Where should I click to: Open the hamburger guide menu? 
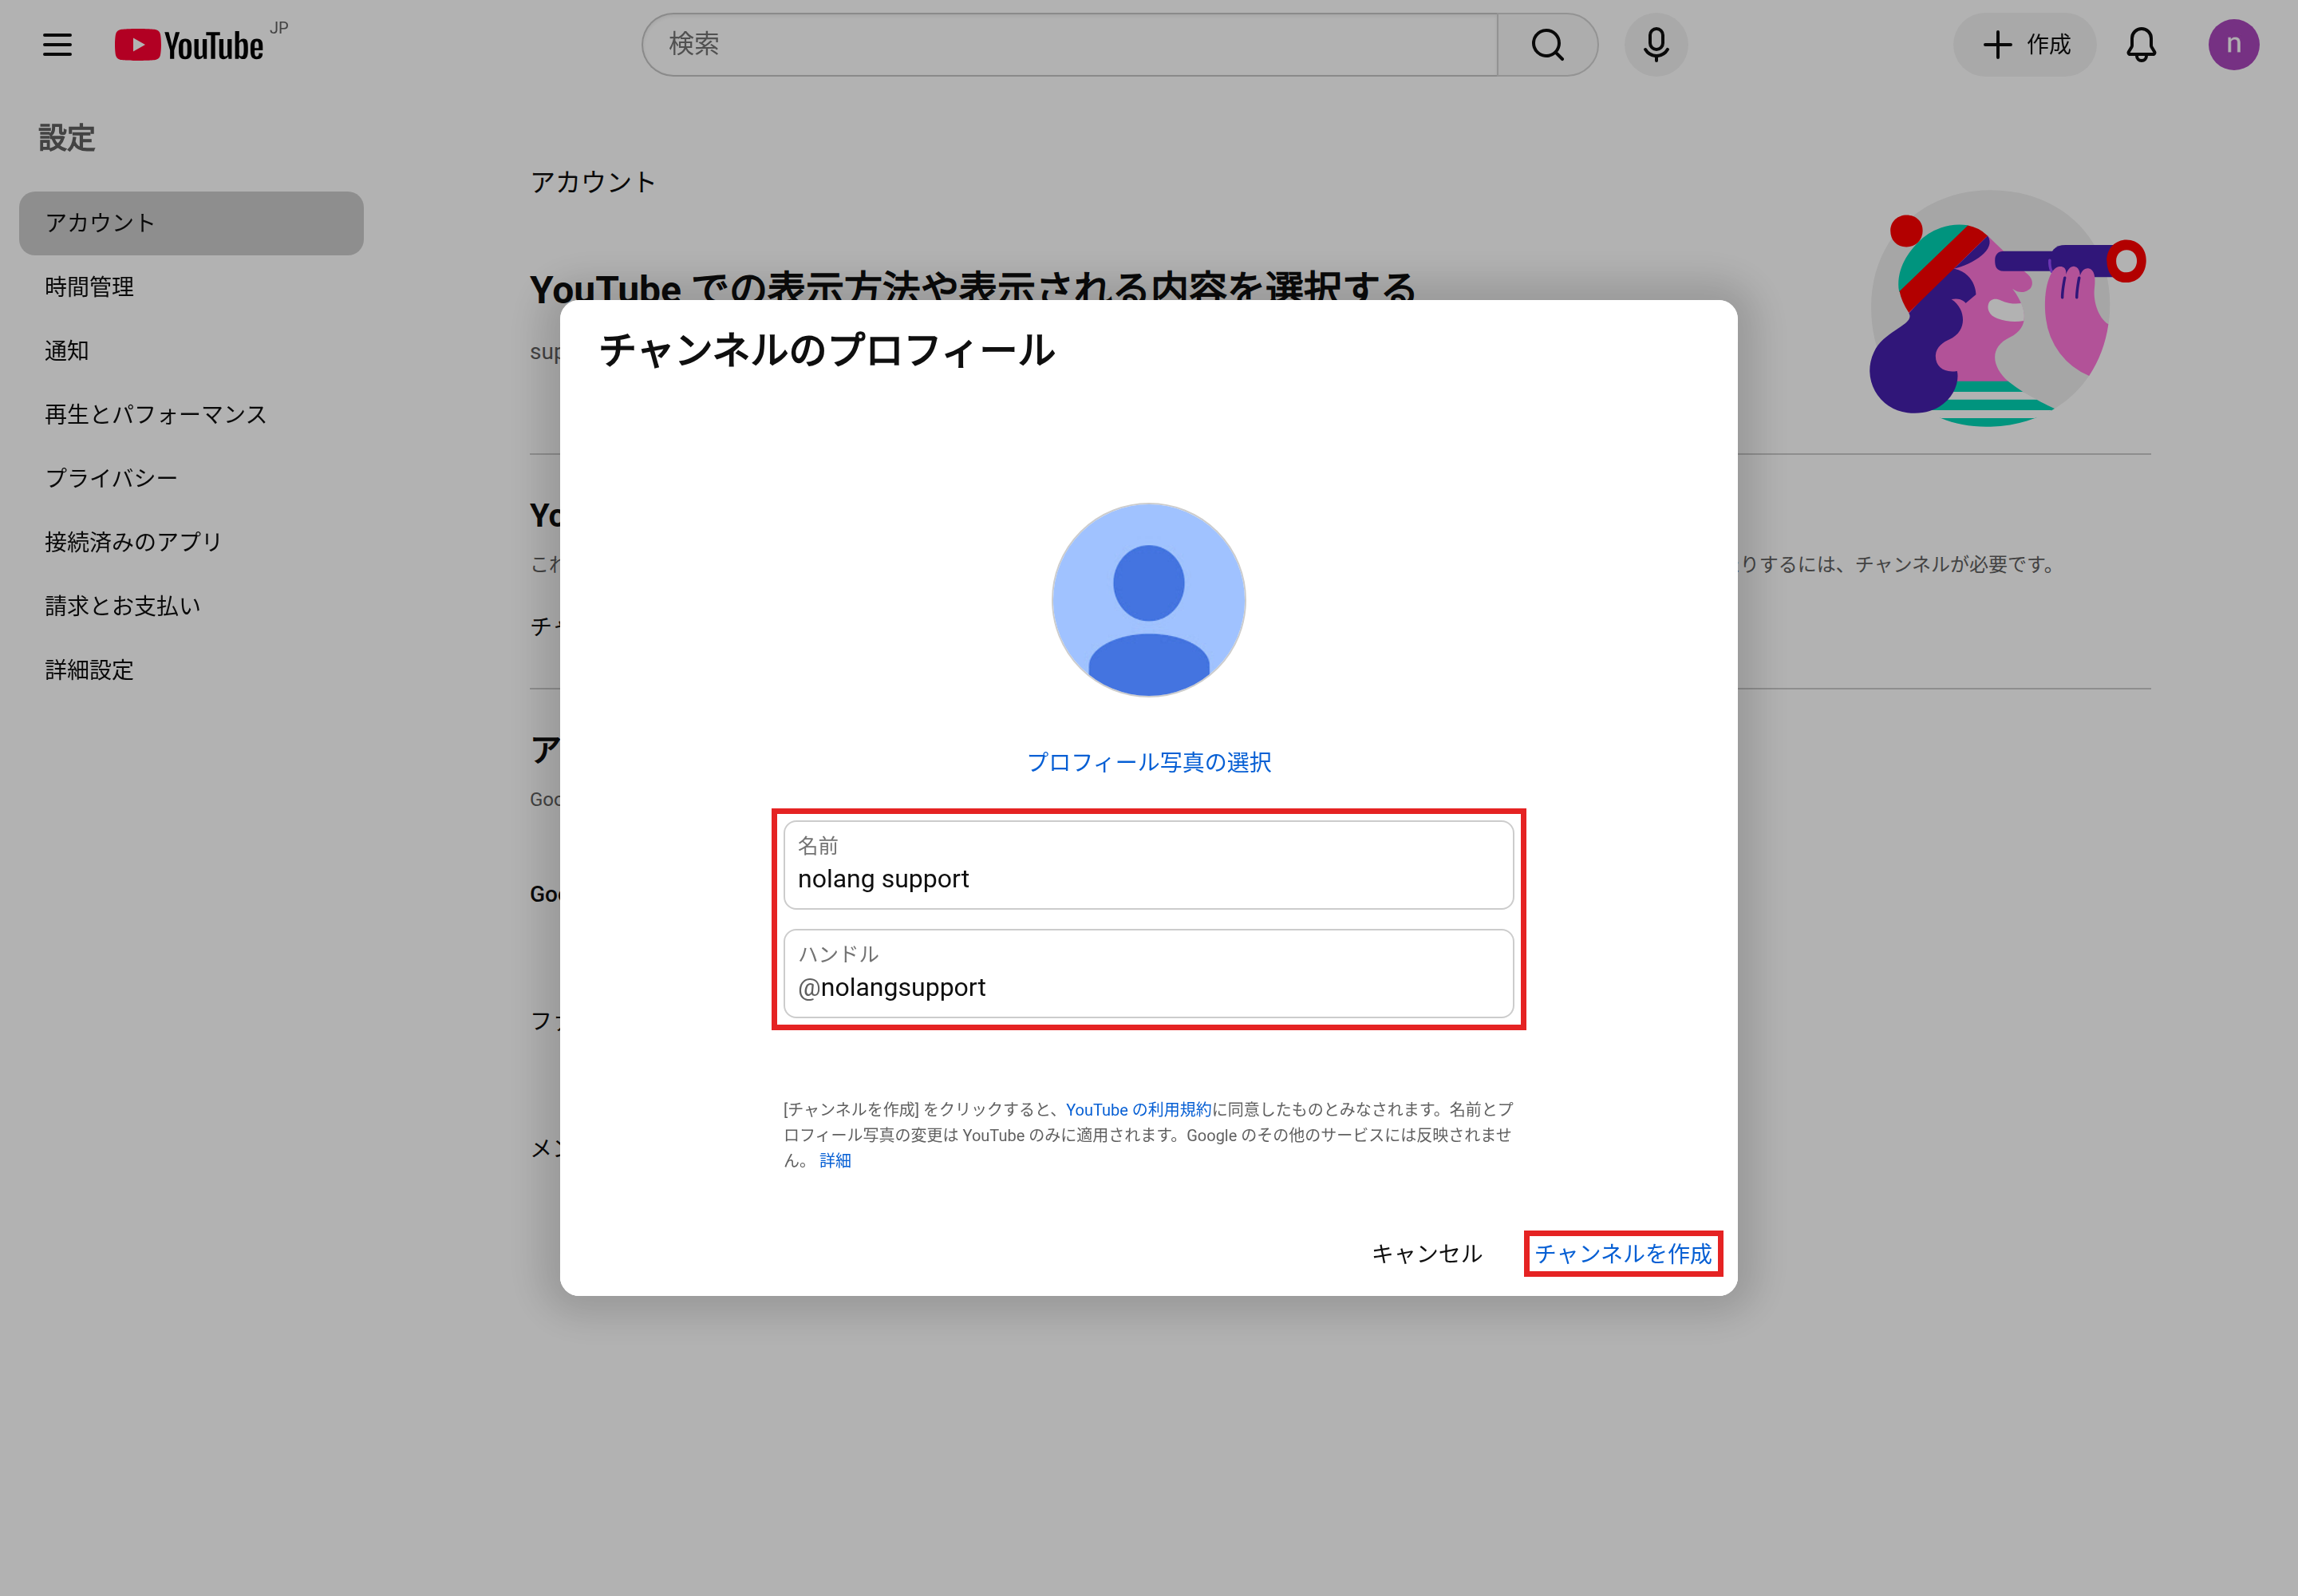pos(57,45)
